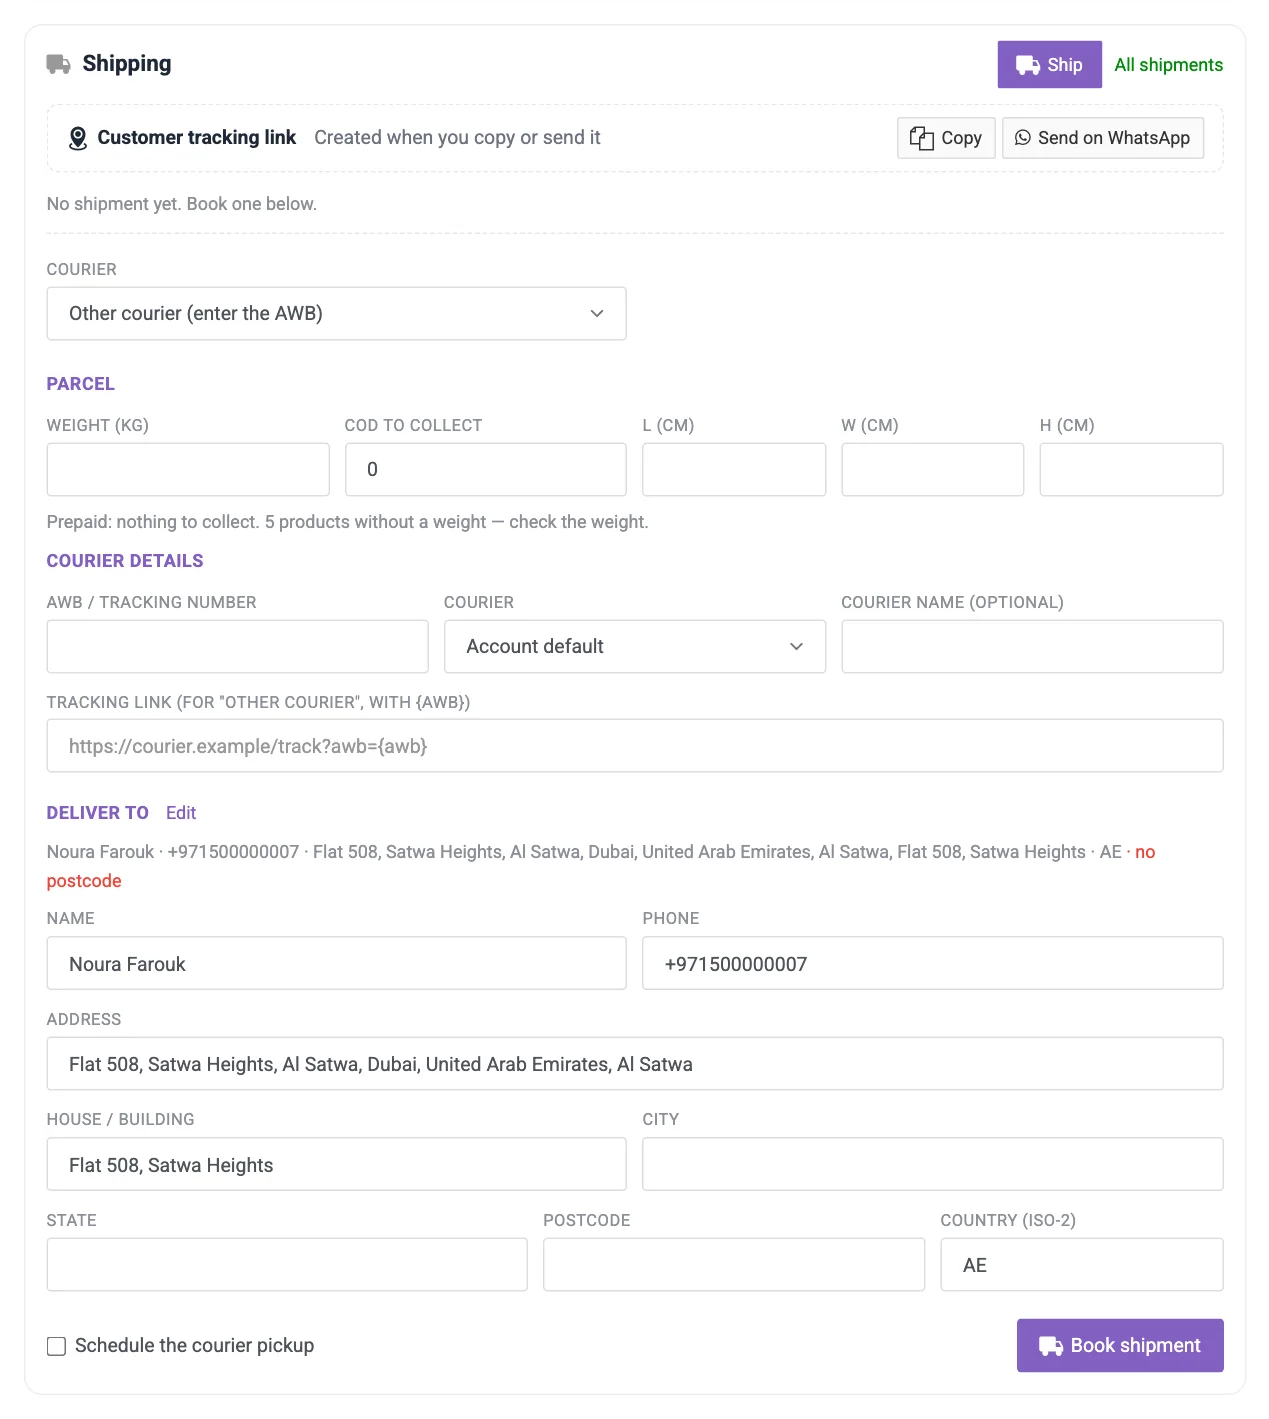Open the Other courier (enter the AWB) dropdown
This screenshot has width=1269, height=1419.
[336, 314]
